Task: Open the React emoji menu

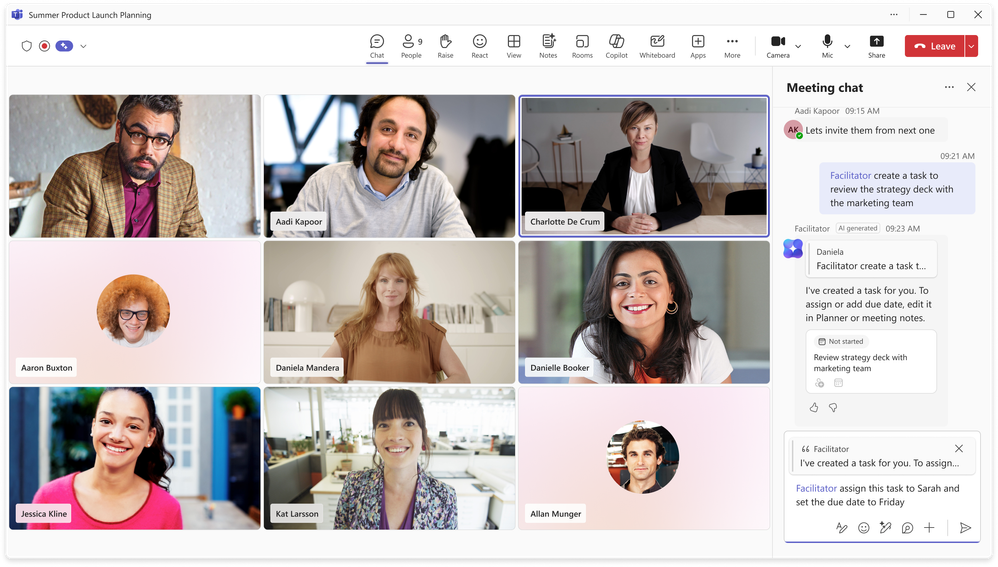Action: (x=479, y=46)
